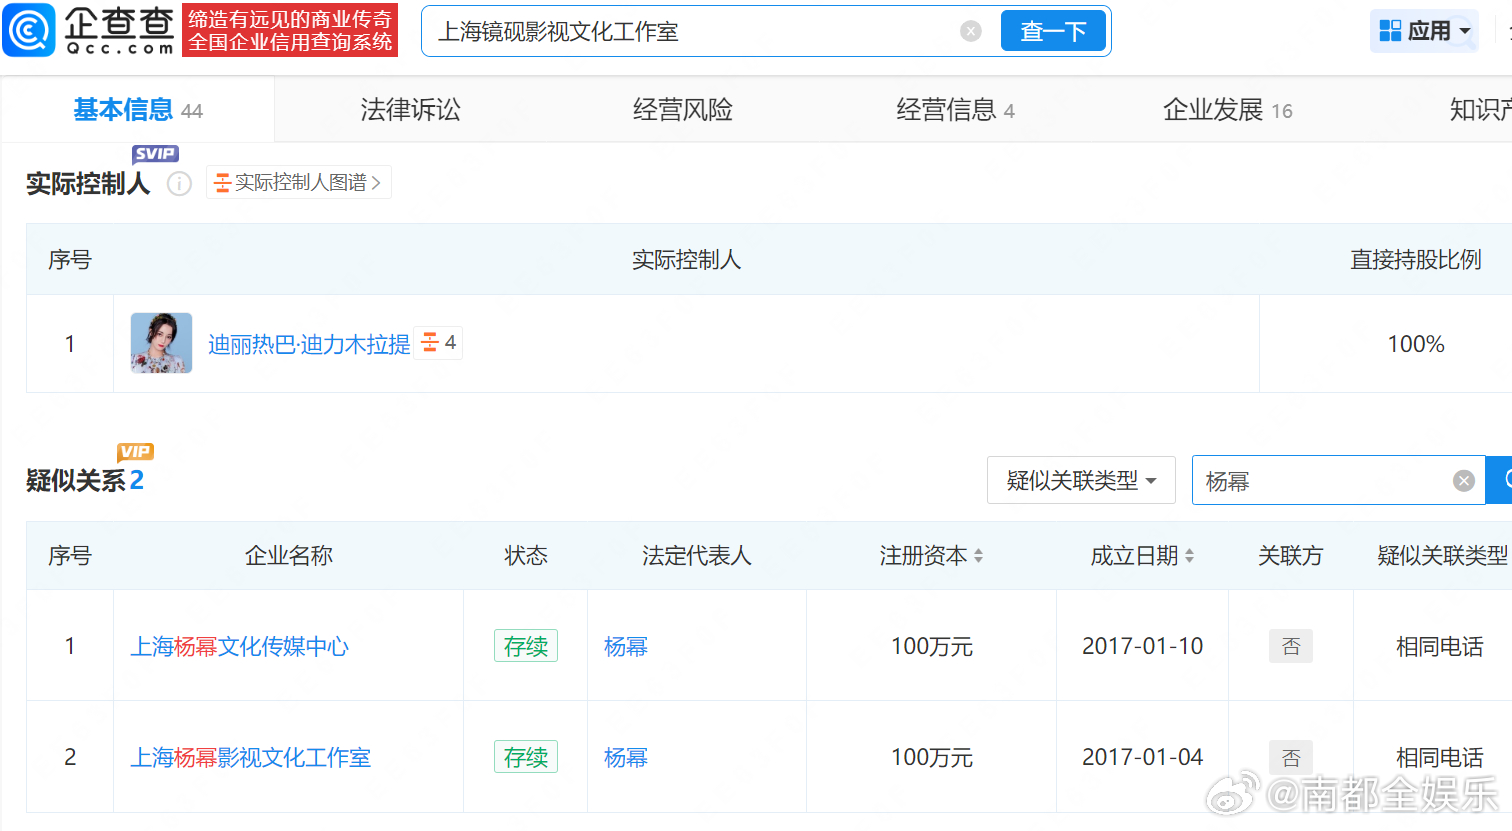Click the 100万元 capital cell for 上海杨幂文化传媒中心
This screenshot has width=1512, height=831.
point(932,647)
